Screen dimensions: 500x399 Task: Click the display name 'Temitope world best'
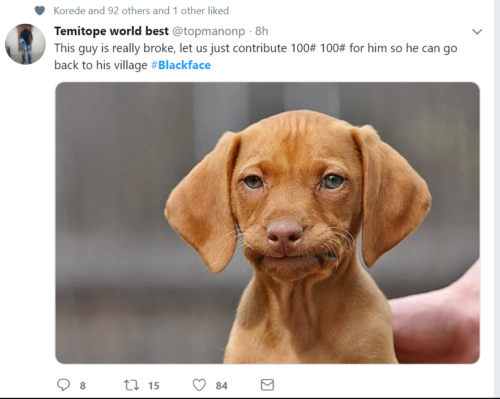111,31
